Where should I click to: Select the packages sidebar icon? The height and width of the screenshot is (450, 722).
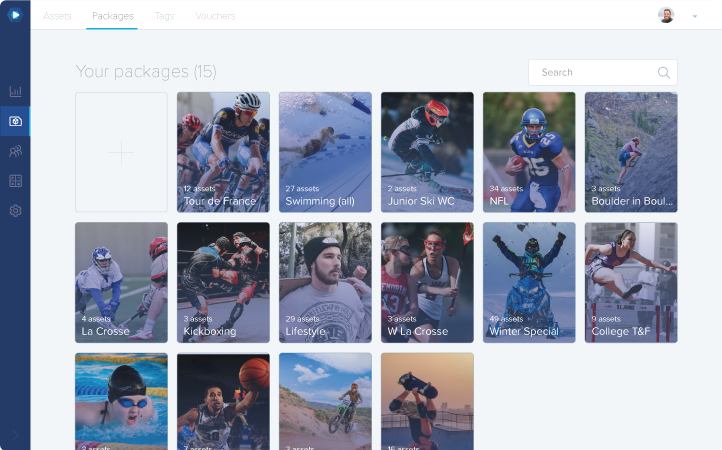15,121
